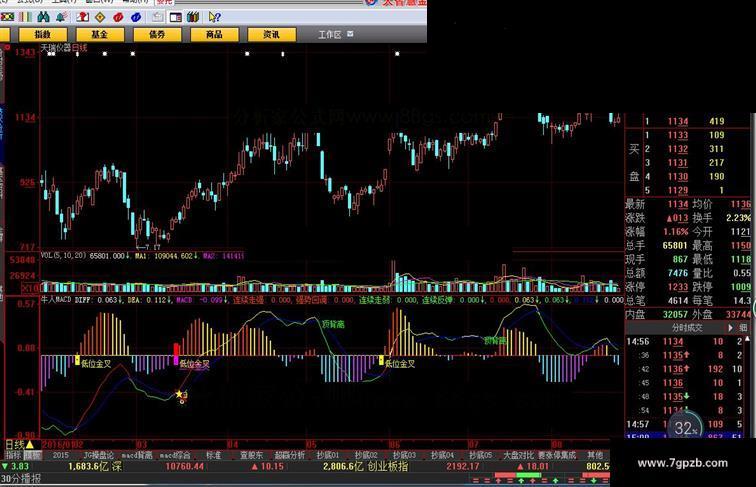Click the 32% floating circle widget
The image size is (756, 487).
(x=685, y=427)
